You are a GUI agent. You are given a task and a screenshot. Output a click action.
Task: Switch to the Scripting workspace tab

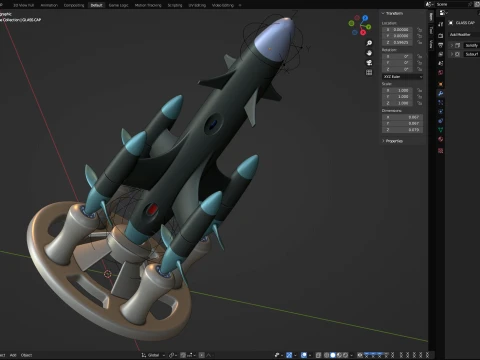[x=175, y=5]
